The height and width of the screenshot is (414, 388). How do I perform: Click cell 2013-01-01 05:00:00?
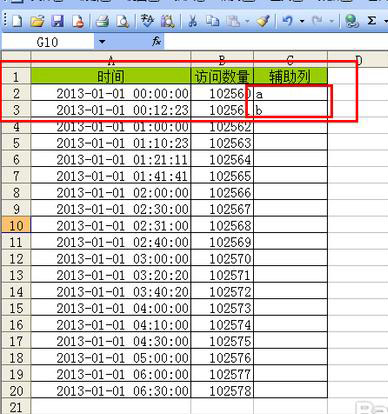pos(111,358)
